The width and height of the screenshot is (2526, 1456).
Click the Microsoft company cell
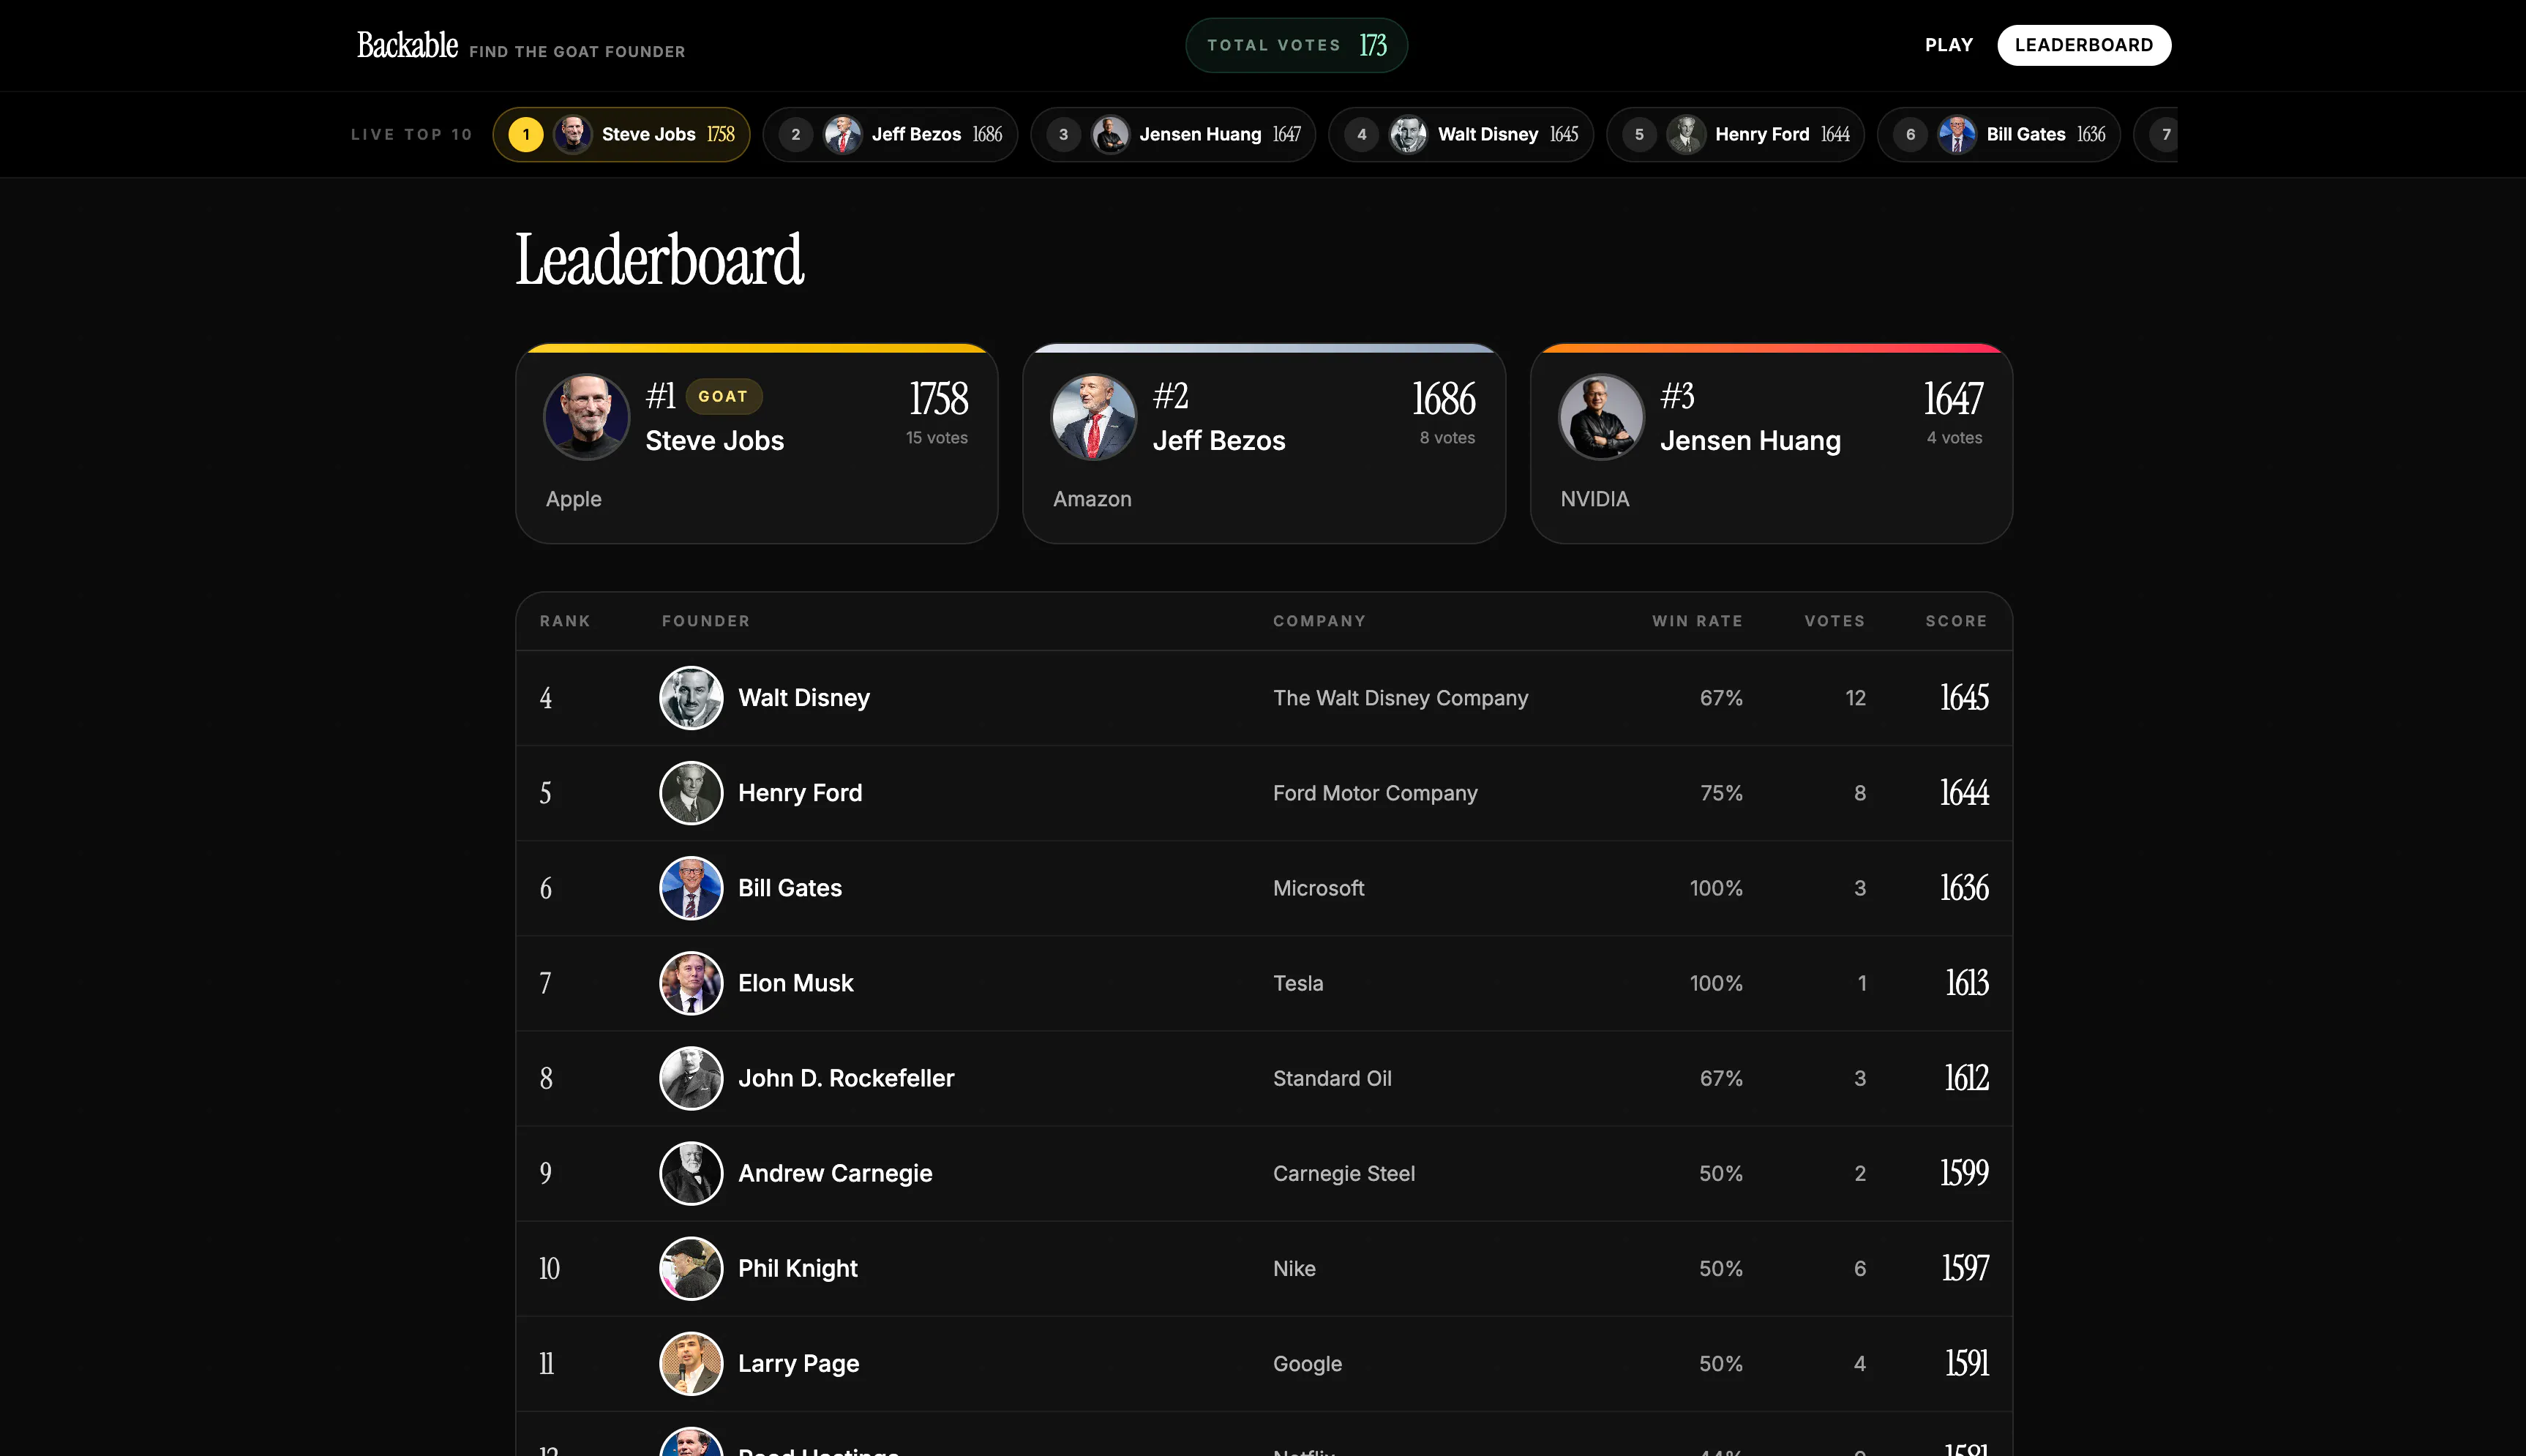click(x=1318, y=888)
